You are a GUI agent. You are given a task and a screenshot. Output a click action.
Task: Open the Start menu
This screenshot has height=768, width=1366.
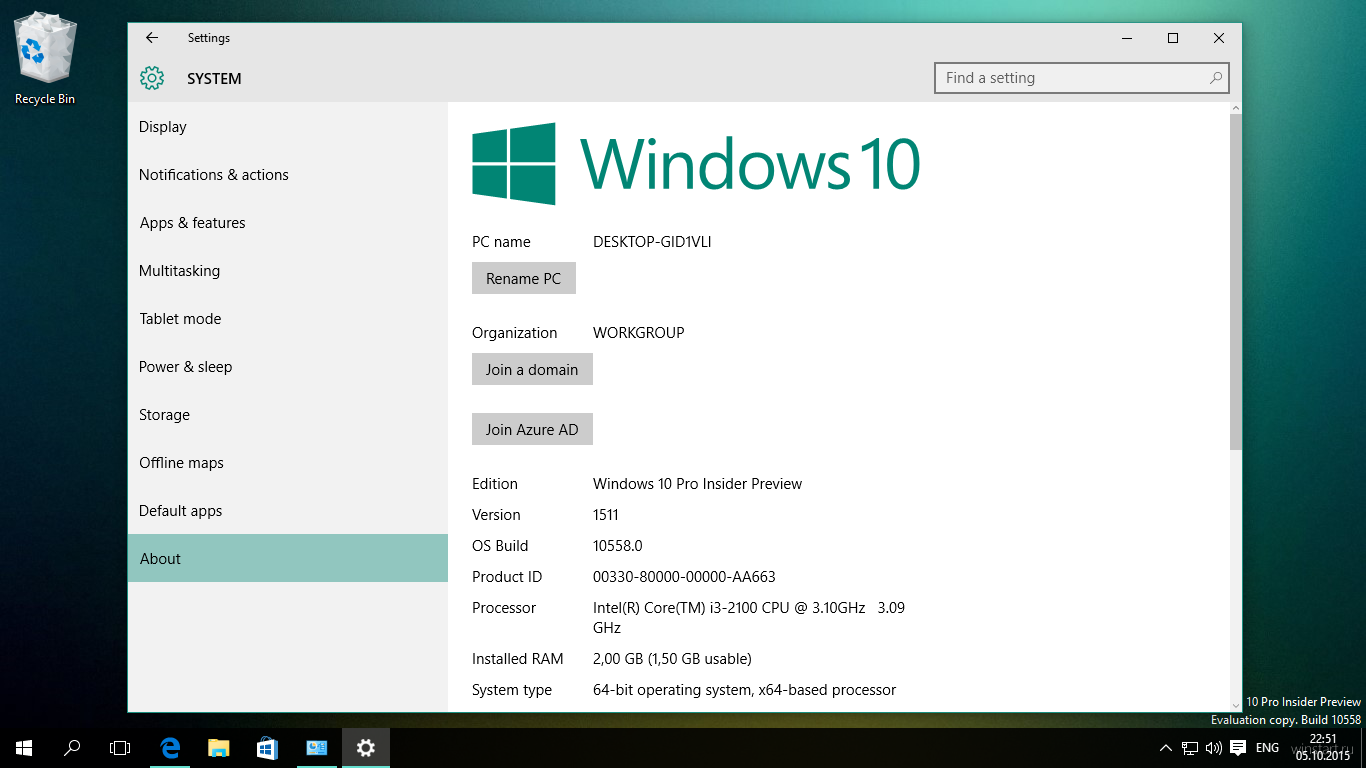point(24,748)
